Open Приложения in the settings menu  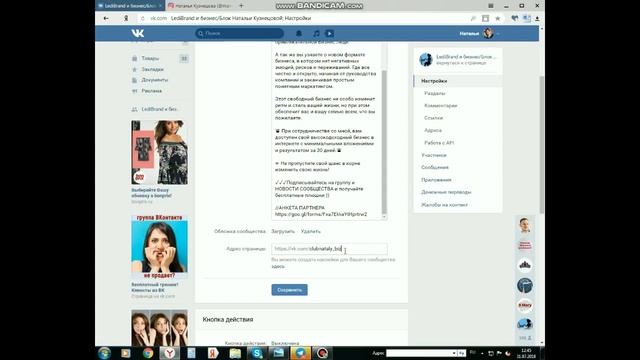pyautogui.click(x=436, y=180)
